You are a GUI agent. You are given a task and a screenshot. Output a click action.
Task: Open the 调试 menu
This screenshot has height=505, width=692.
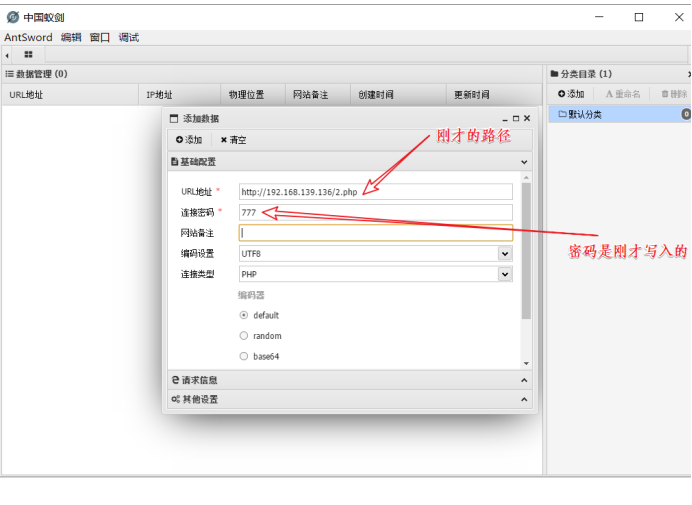129,38
